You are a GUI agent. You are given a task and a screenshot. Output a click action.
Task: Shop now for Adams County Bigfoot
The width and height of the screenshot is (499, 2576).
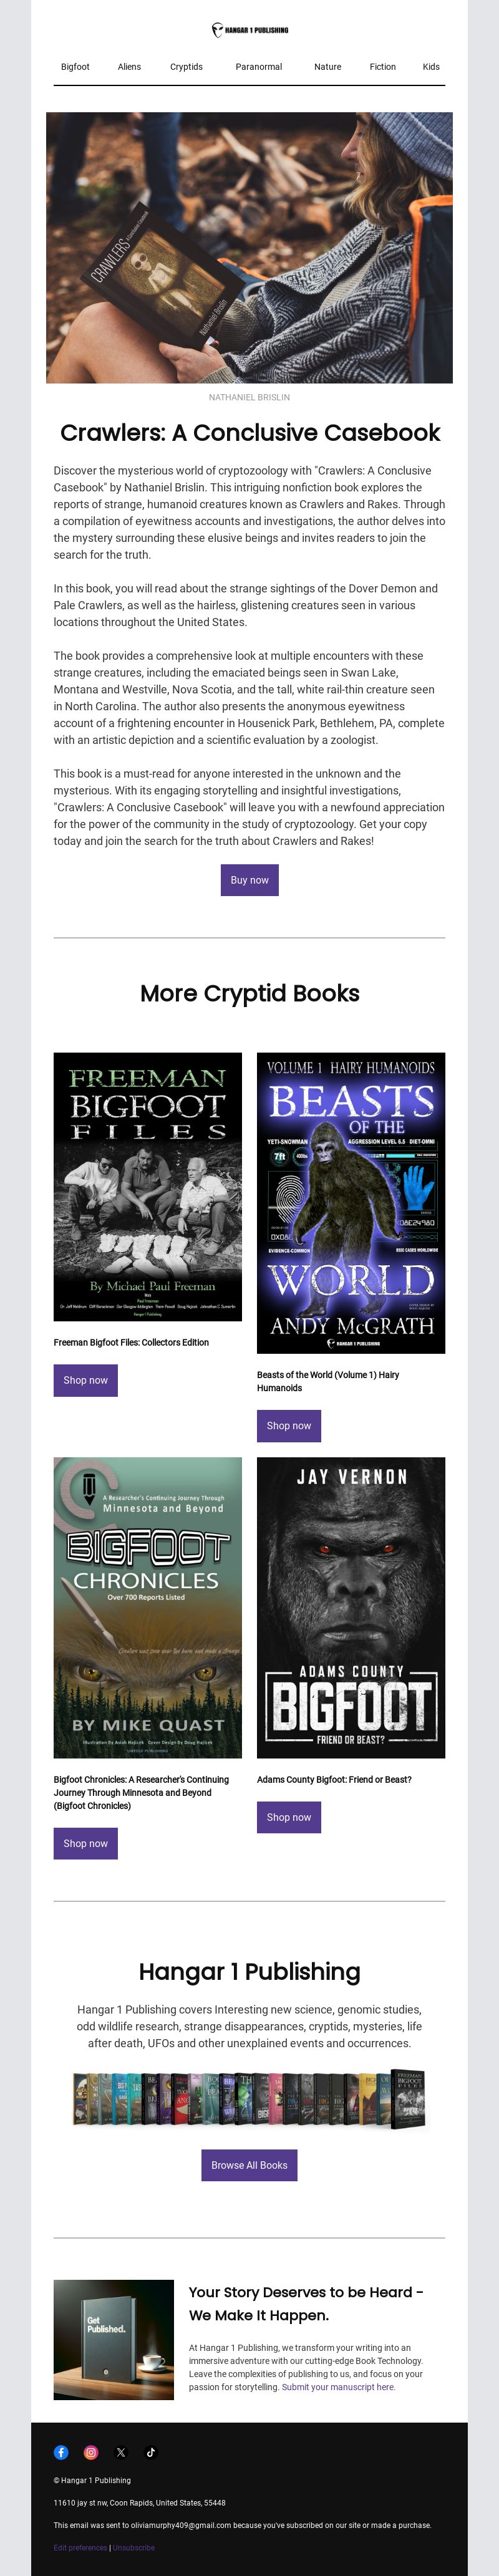coord(289,1817)
